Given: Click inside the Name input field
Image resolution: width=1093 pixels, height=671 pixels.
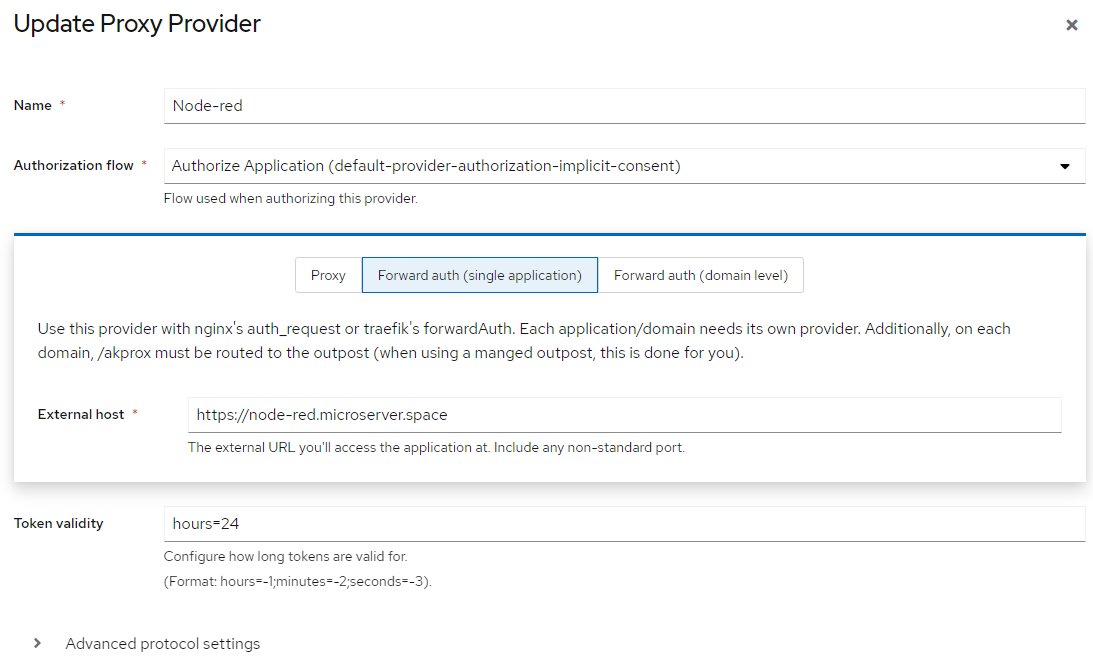Looking at the screenshot, I should (x=625, y=106).
